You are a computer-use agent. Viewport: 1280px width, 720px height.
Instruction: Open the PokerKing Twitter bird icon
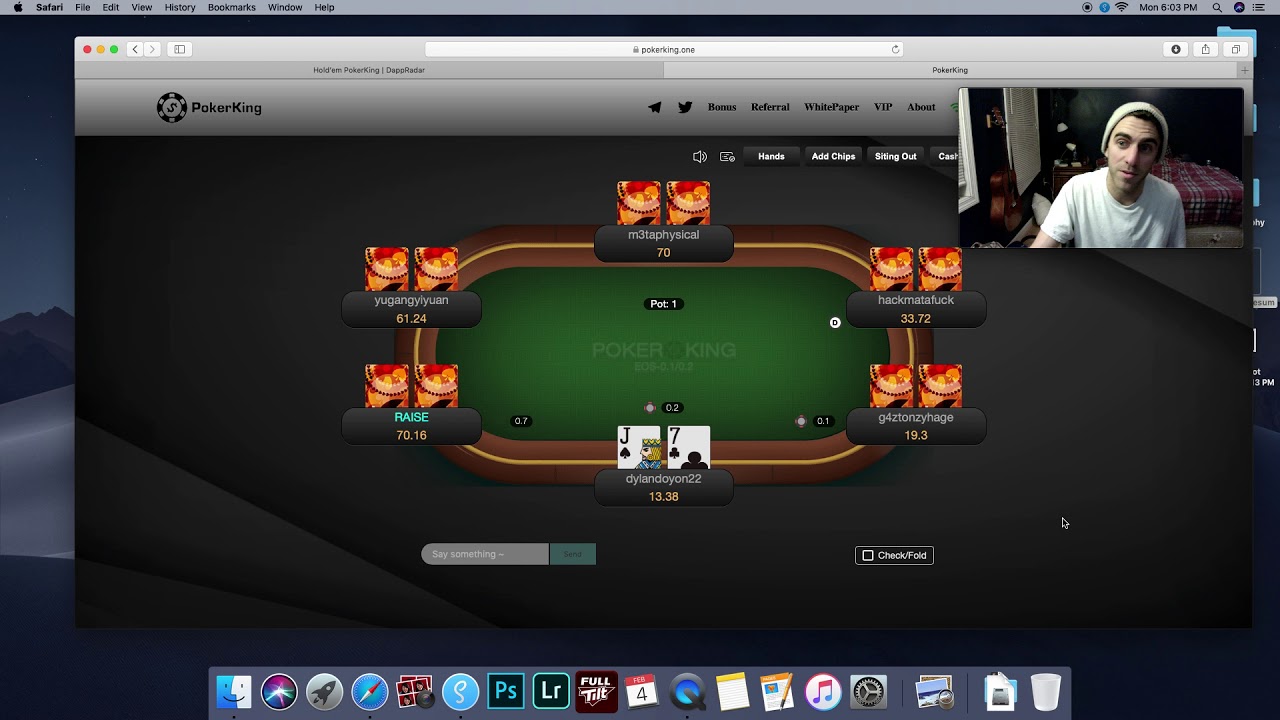point(685,107)
